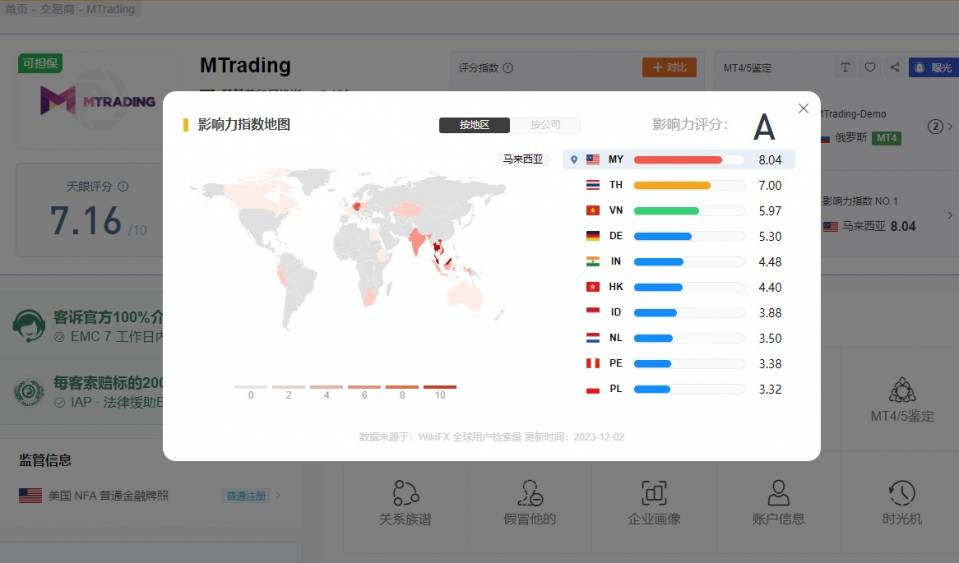The height and width of the screenshot is (563, 959).
Task: Open the 时光机 clock icon
Action: [x=902, y=493]
